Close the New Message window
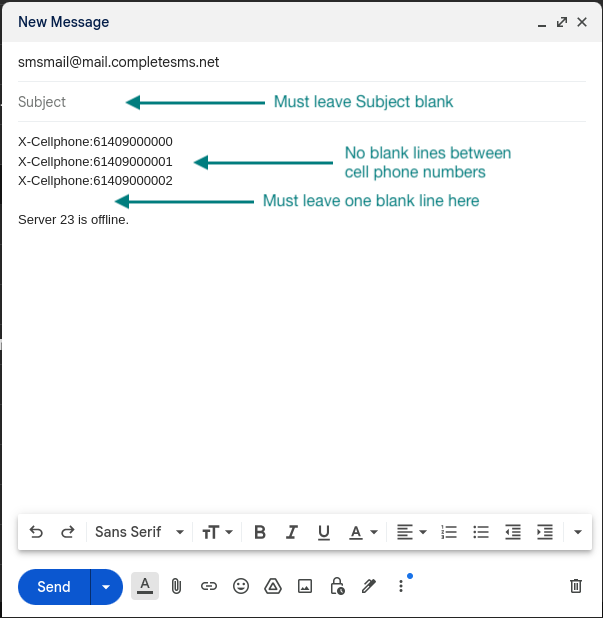Screen dimensions: 603x618 582,22
